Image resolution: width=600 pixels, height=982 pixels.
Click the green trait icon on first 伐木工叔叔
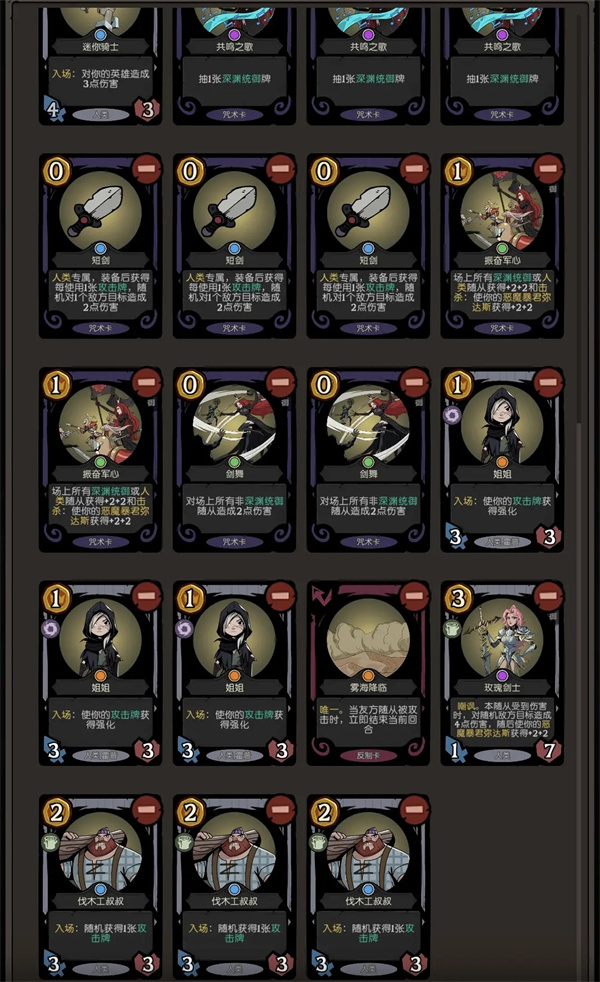(x=50, y=842)
